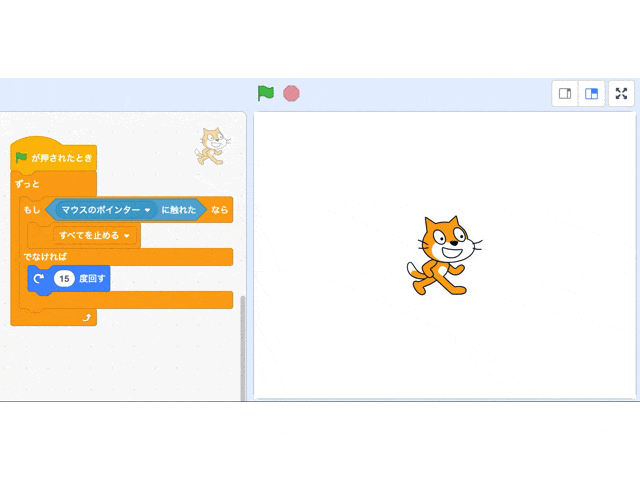Switch to large stage layout
Screen dimensions: 640x480
[x=591, y=94]
